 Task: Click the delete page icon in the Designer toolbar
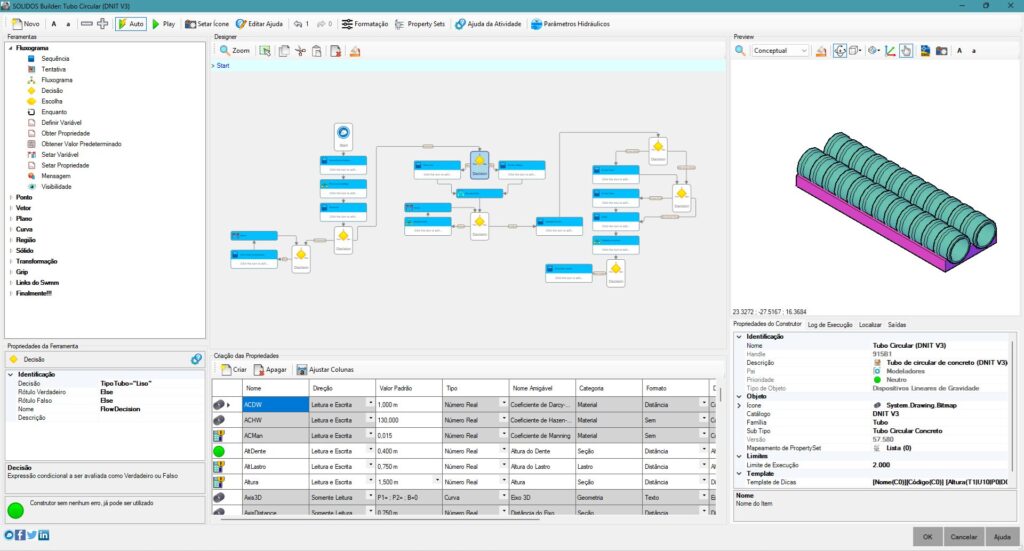(x=336, y=50)
